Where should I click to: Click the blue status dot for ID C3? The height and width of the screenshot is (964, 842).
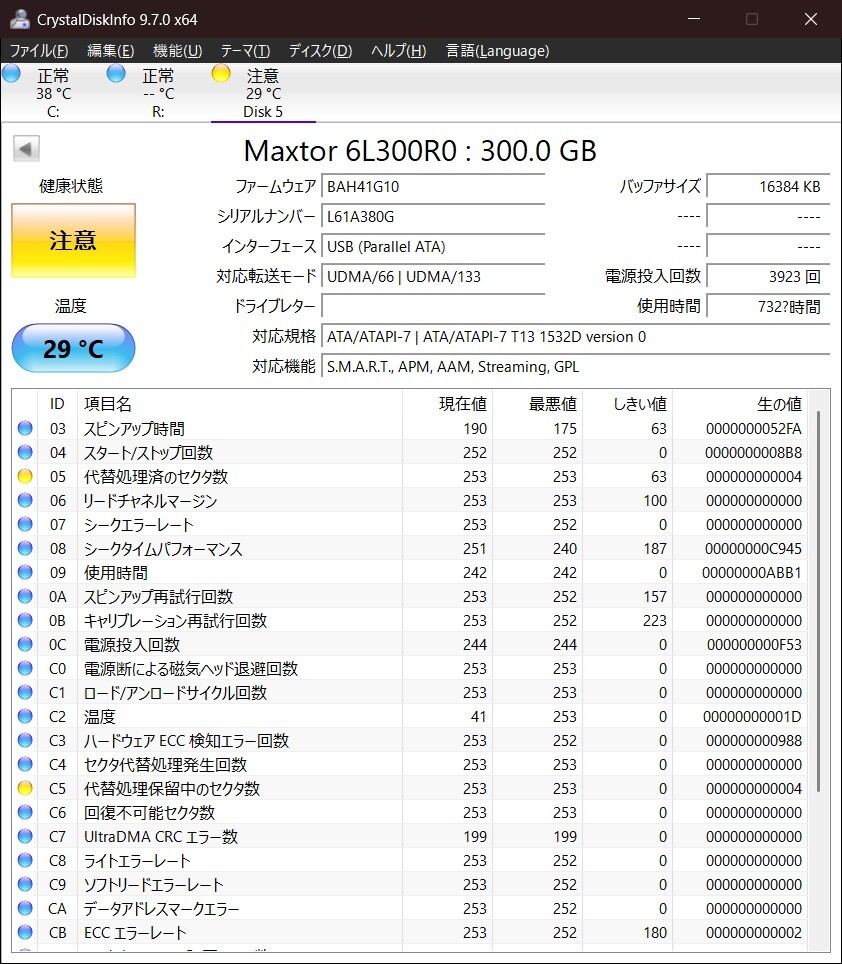click(25, 740)
